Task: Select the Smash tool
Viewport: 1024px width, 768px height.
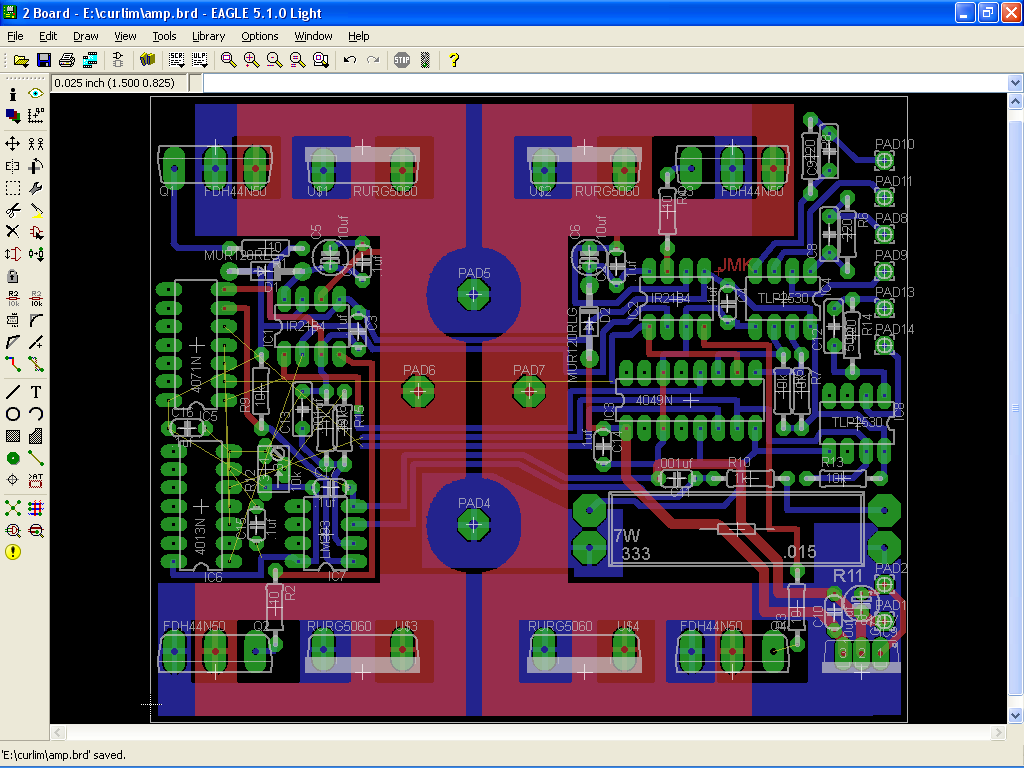Action: coord(12,320)
